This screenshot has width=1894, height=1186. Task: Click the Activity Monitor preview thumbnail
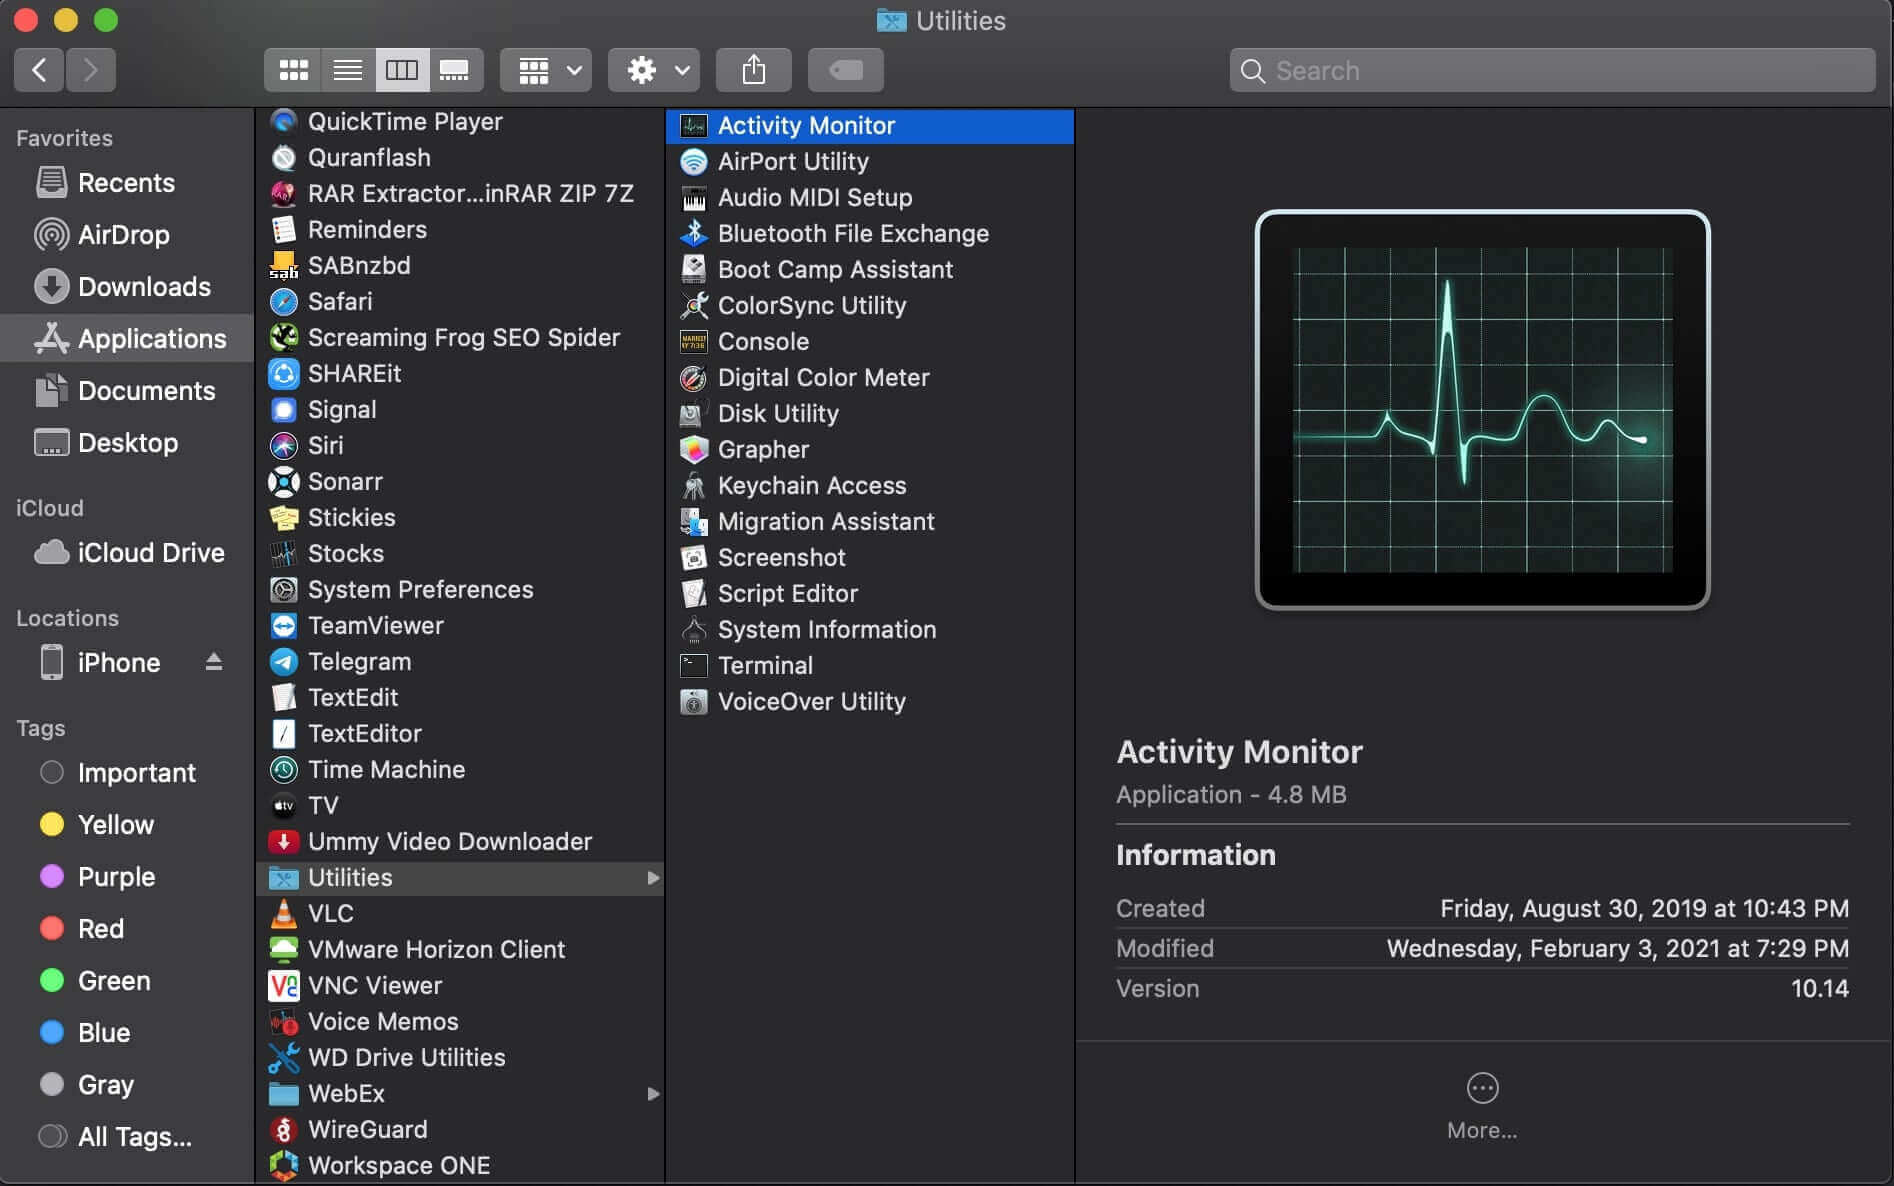pyautogui.click(x=1482, y=410)
